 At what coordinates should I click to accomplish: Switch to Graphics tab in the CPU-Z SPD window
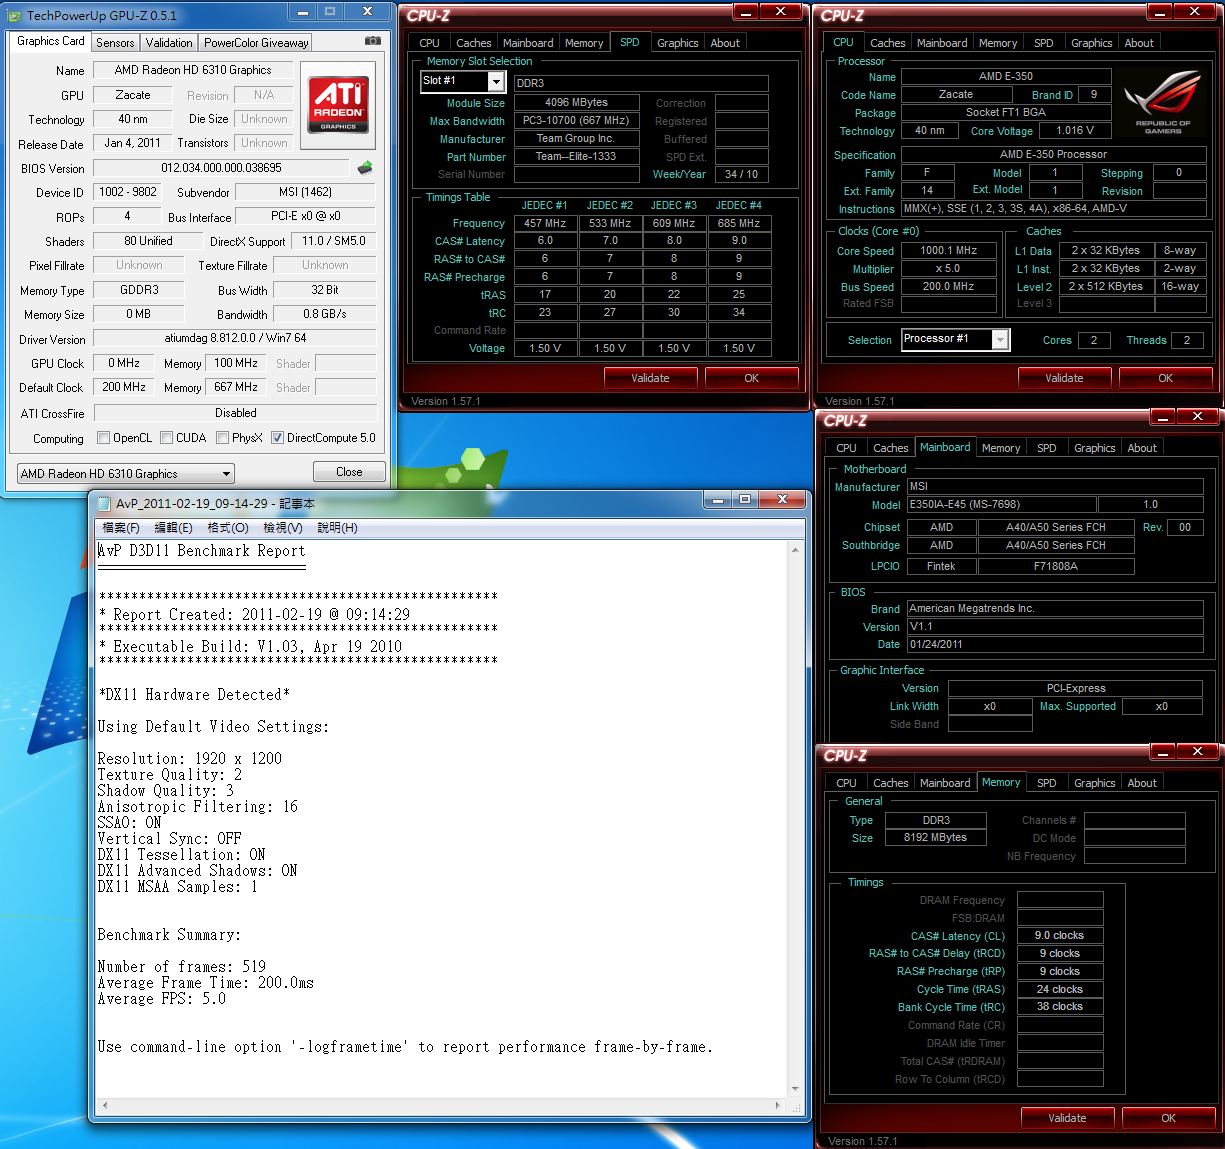pyautogui.click(x=678, y=43)
